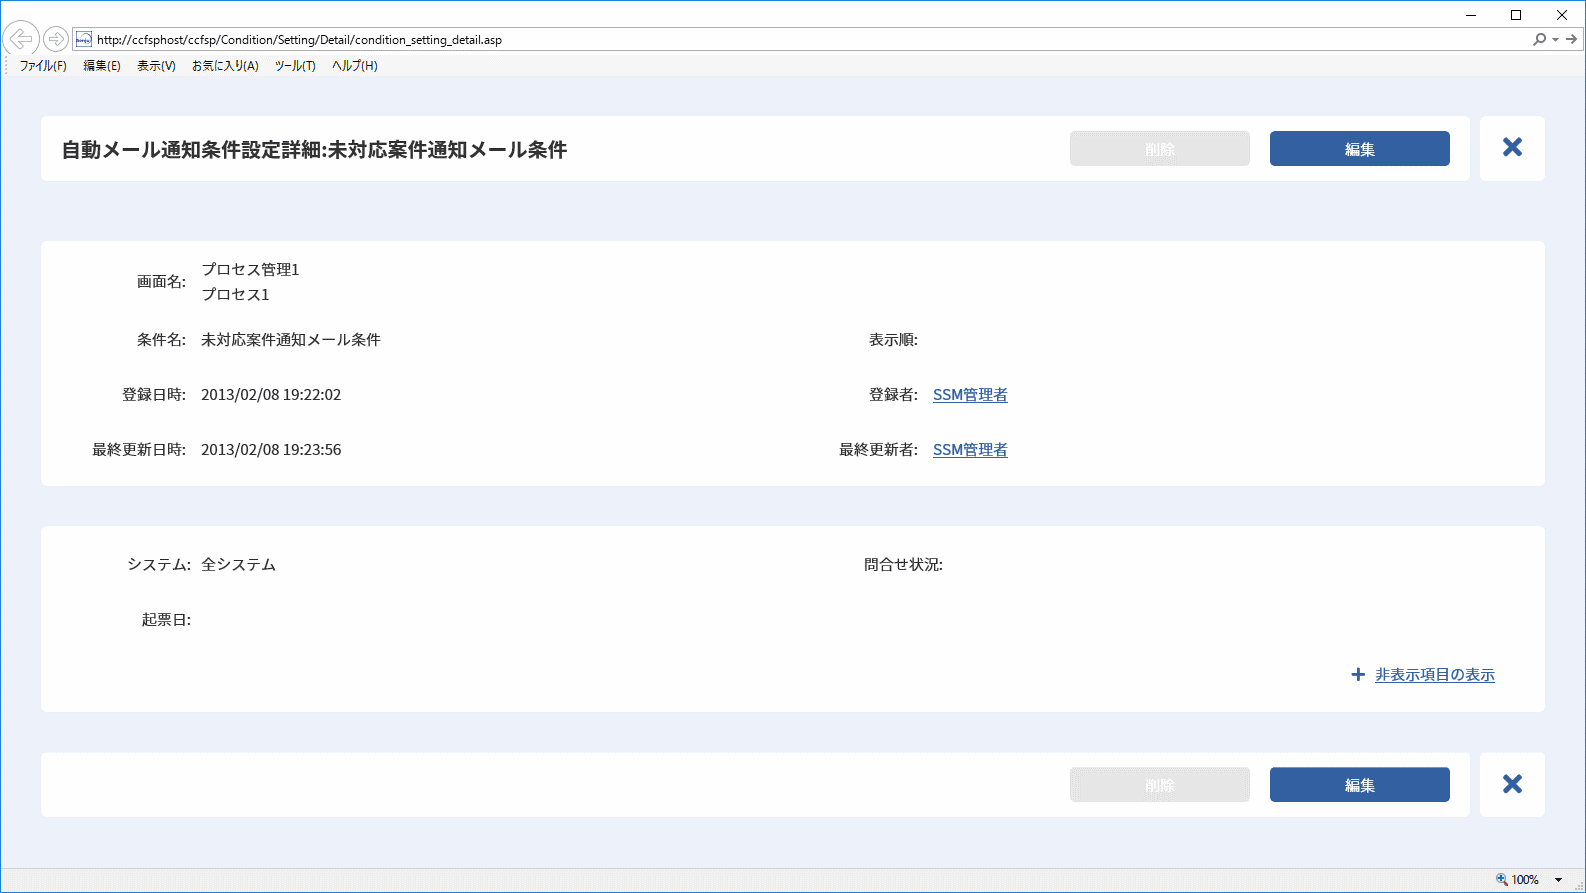Viewport: 1586px width, 893px height.
Task: Open the 編集(E) menu
Action: (102, 66)
